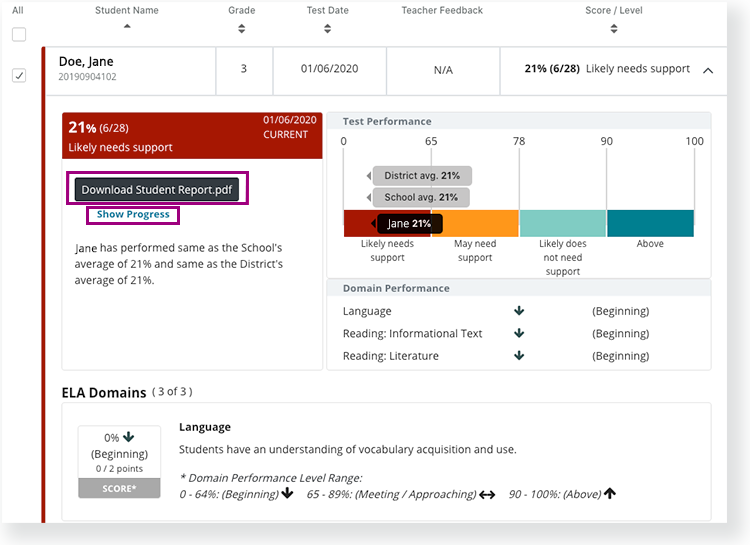Click down arrow in Language domain row
The image size is (750, 545).
tap(519, 311)
